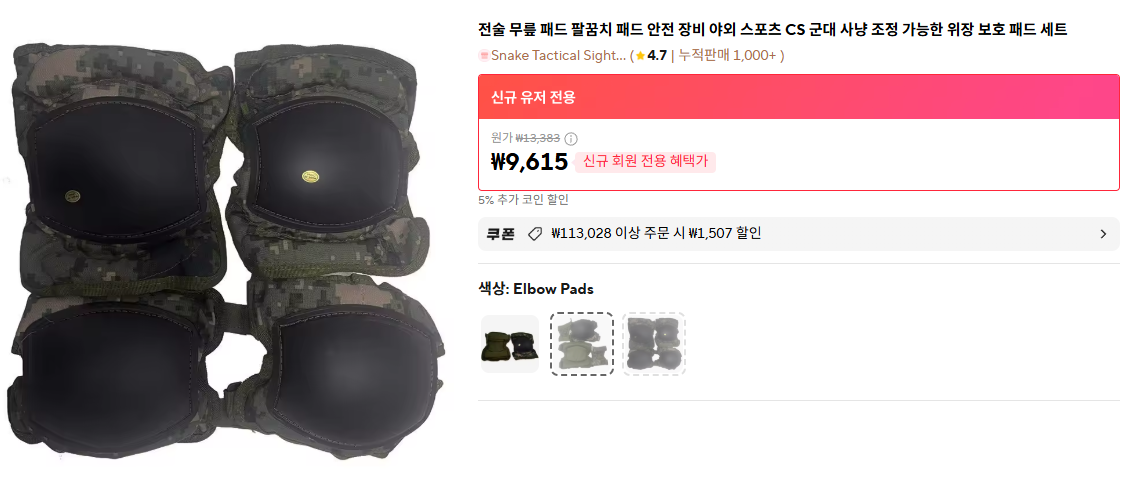1131x479 pixels.
Task: Click the coupon tag icon
Action: pyautogui.click(x=535, y=234)
